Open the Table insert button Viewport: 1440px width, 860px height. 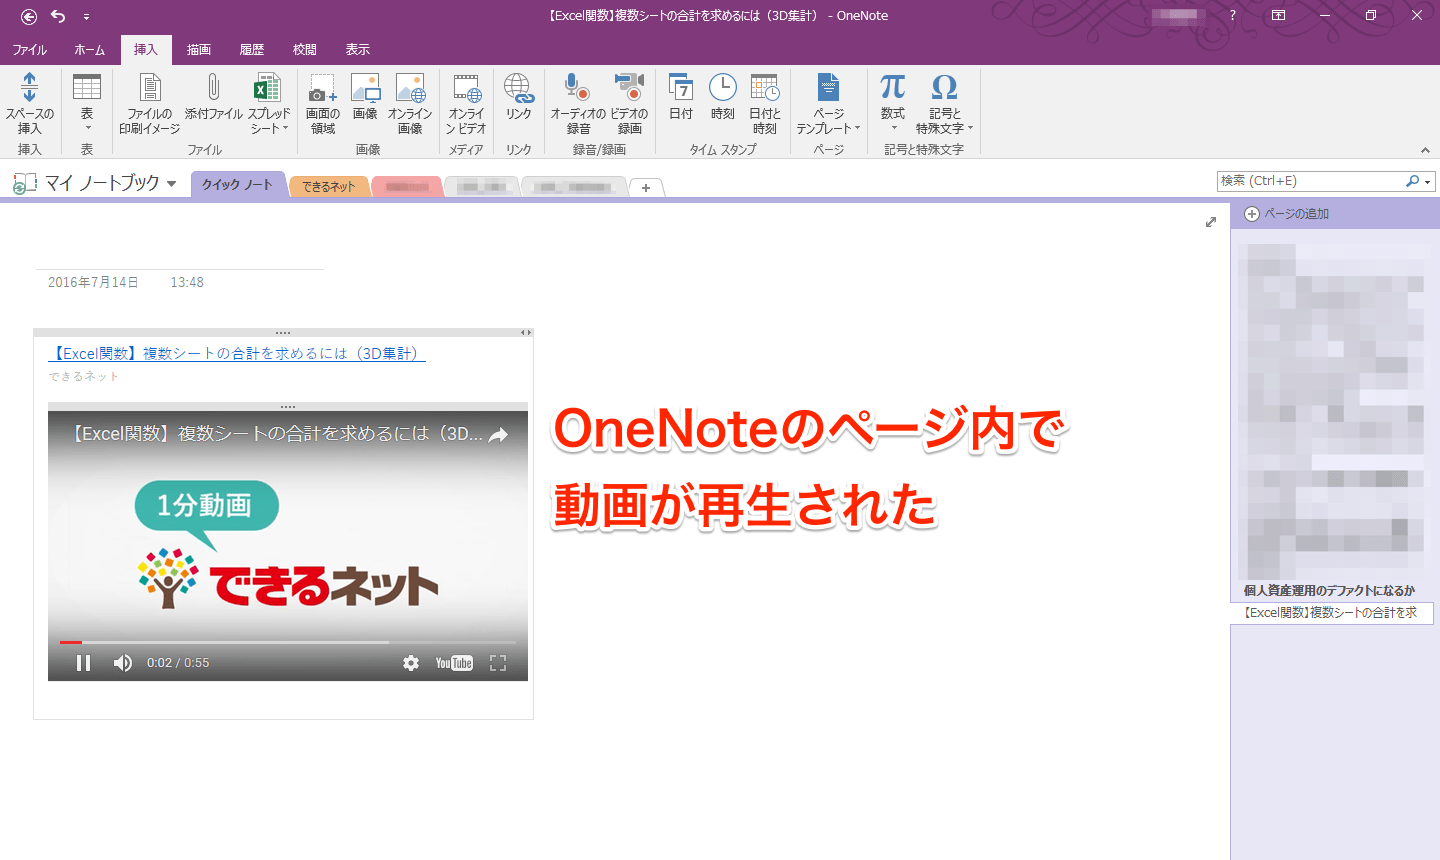87,103
